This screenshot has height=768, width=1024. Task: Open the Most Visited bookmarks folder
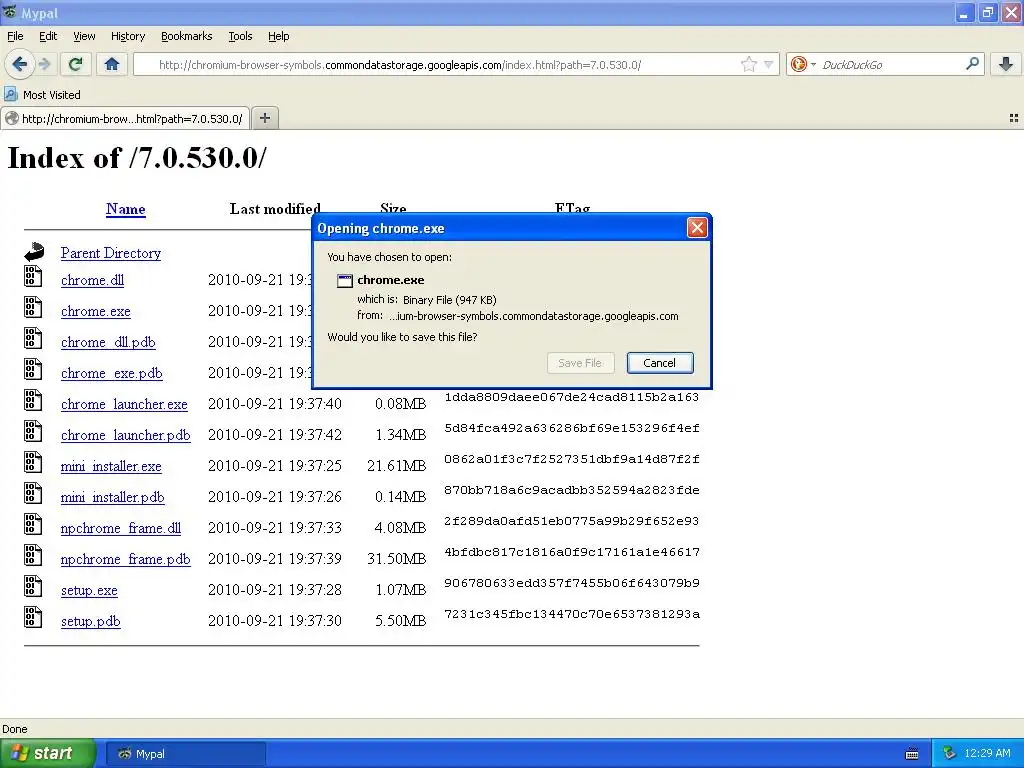click(x=42, y=95)
